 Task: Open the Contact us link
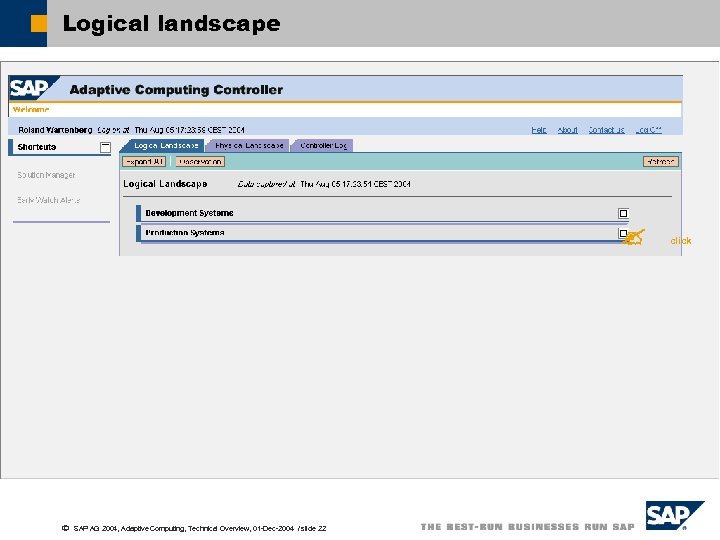coord(606,130)
